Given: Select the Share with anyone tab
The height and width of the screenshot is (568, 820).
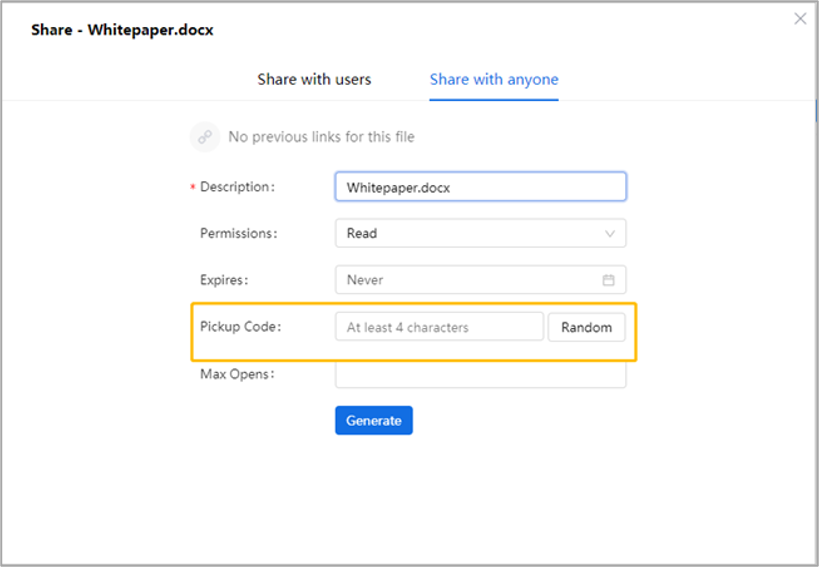Looking at the screenshot, I should [x=494, y=80].
